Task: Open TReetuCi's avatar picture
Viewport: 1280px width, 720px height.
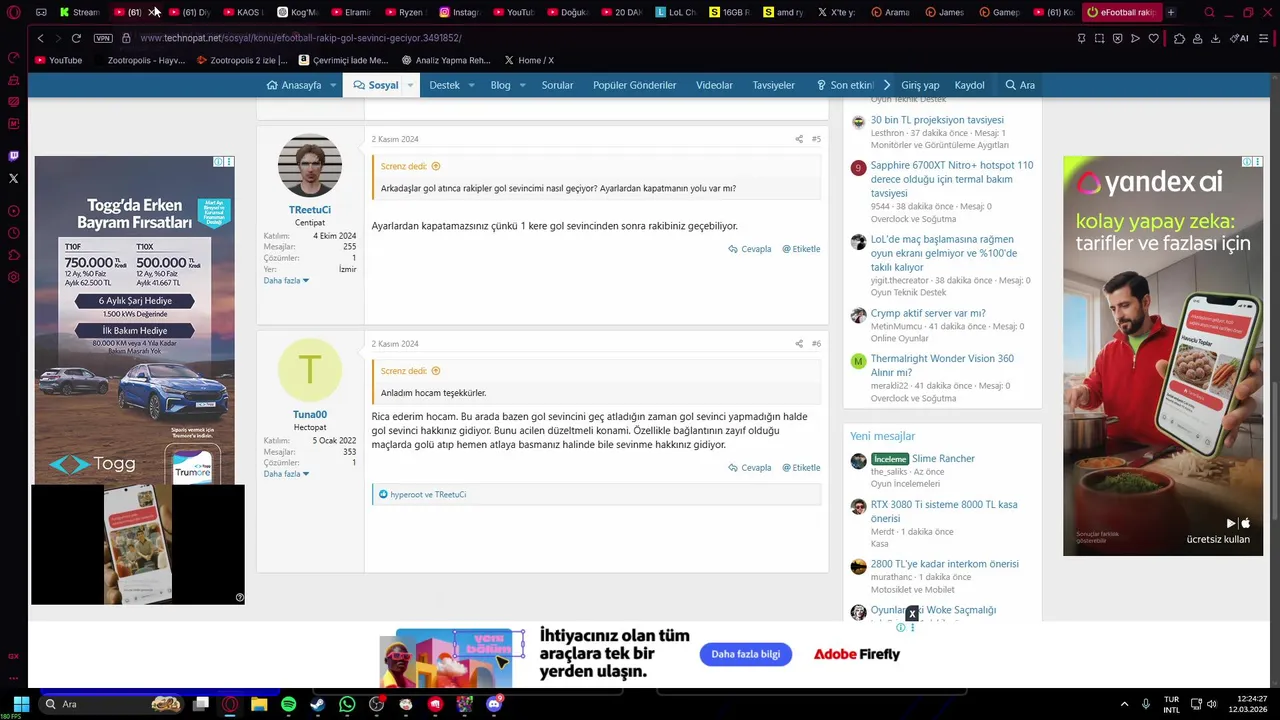Action: tap(310, 166)
